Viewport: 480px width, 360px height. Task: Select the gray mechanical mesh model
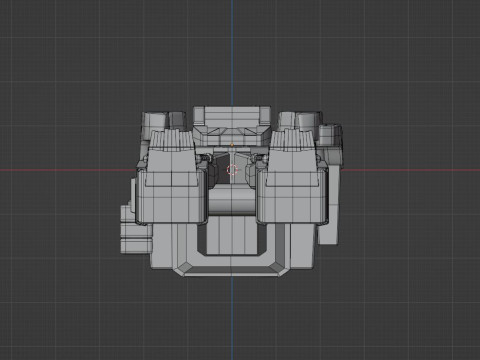coord(231,192)
